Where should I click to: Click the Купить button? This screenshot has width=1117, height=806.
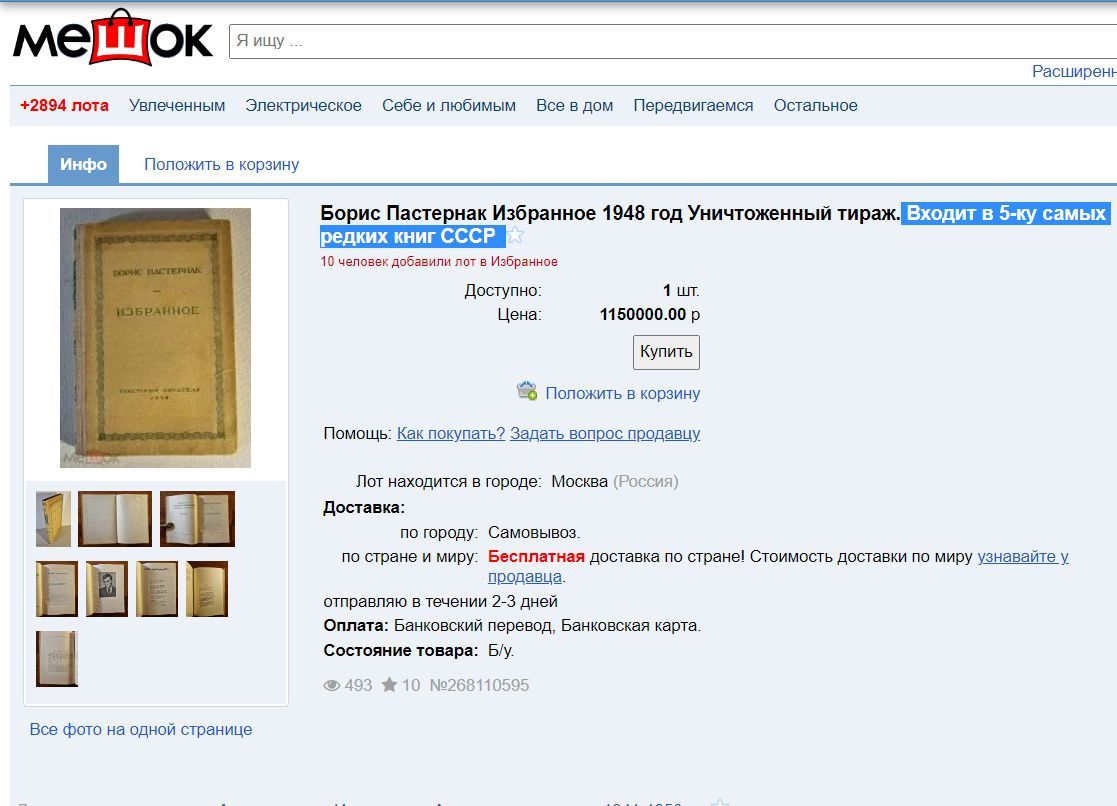click(666, 352)
